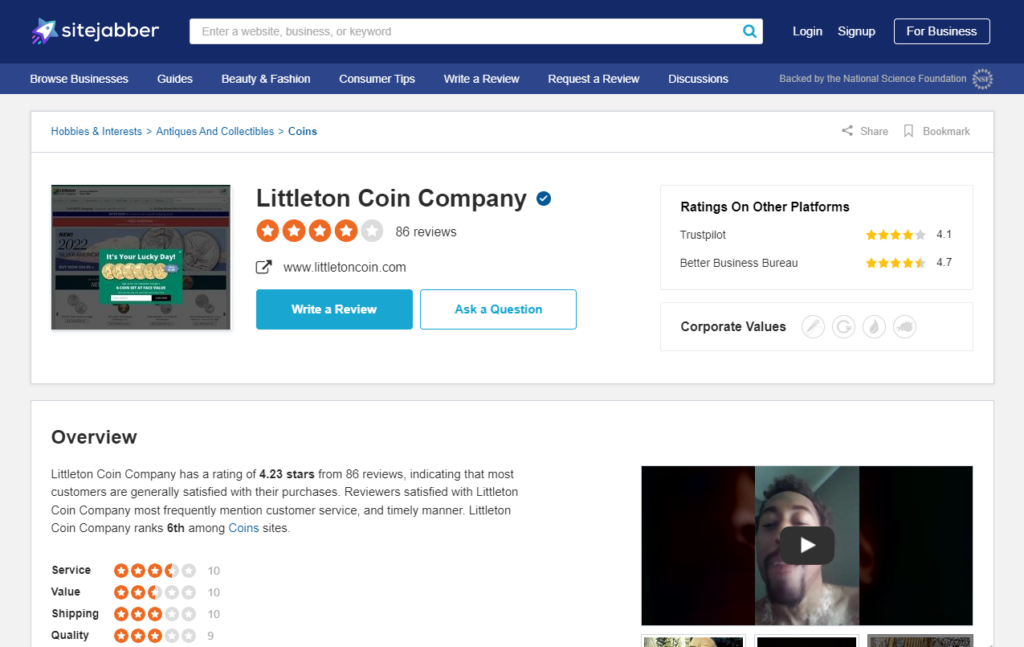1024x647 pixels.
Task: Click the Better Business Bureau label
Action: [739, 263]
